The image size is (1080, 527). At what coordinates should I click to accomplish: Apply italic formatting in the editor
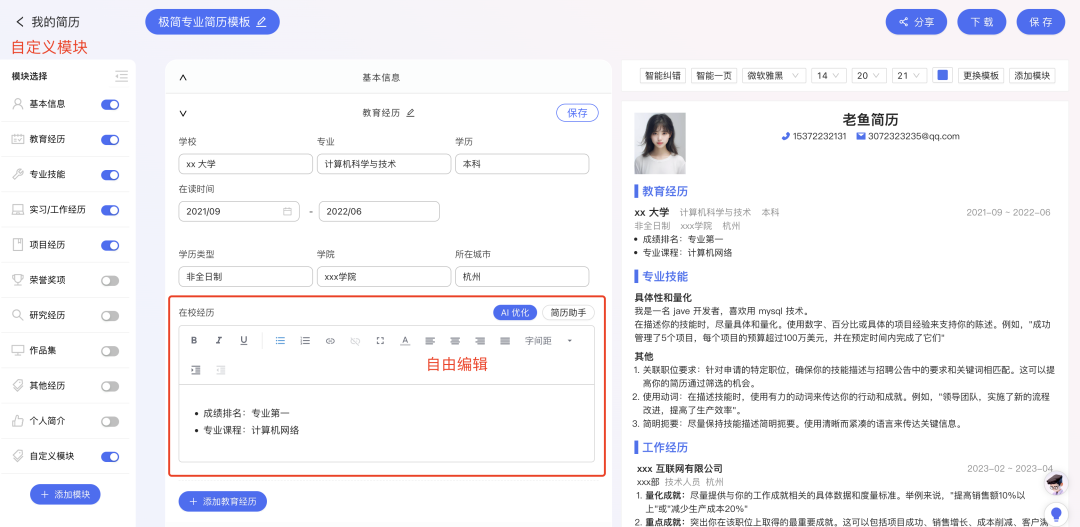(219, 340)
